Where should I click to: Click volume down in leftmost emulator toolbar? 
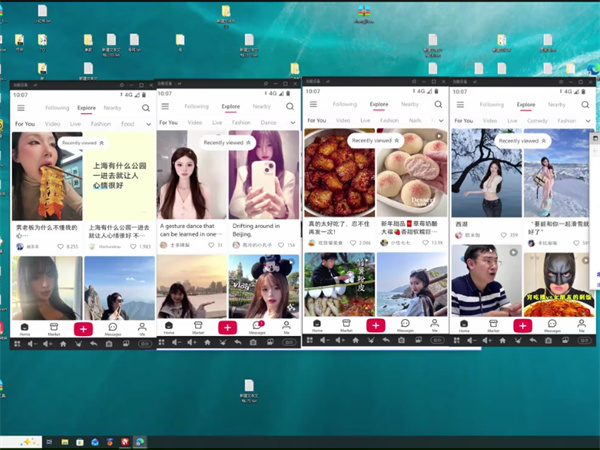click(32, 344)
